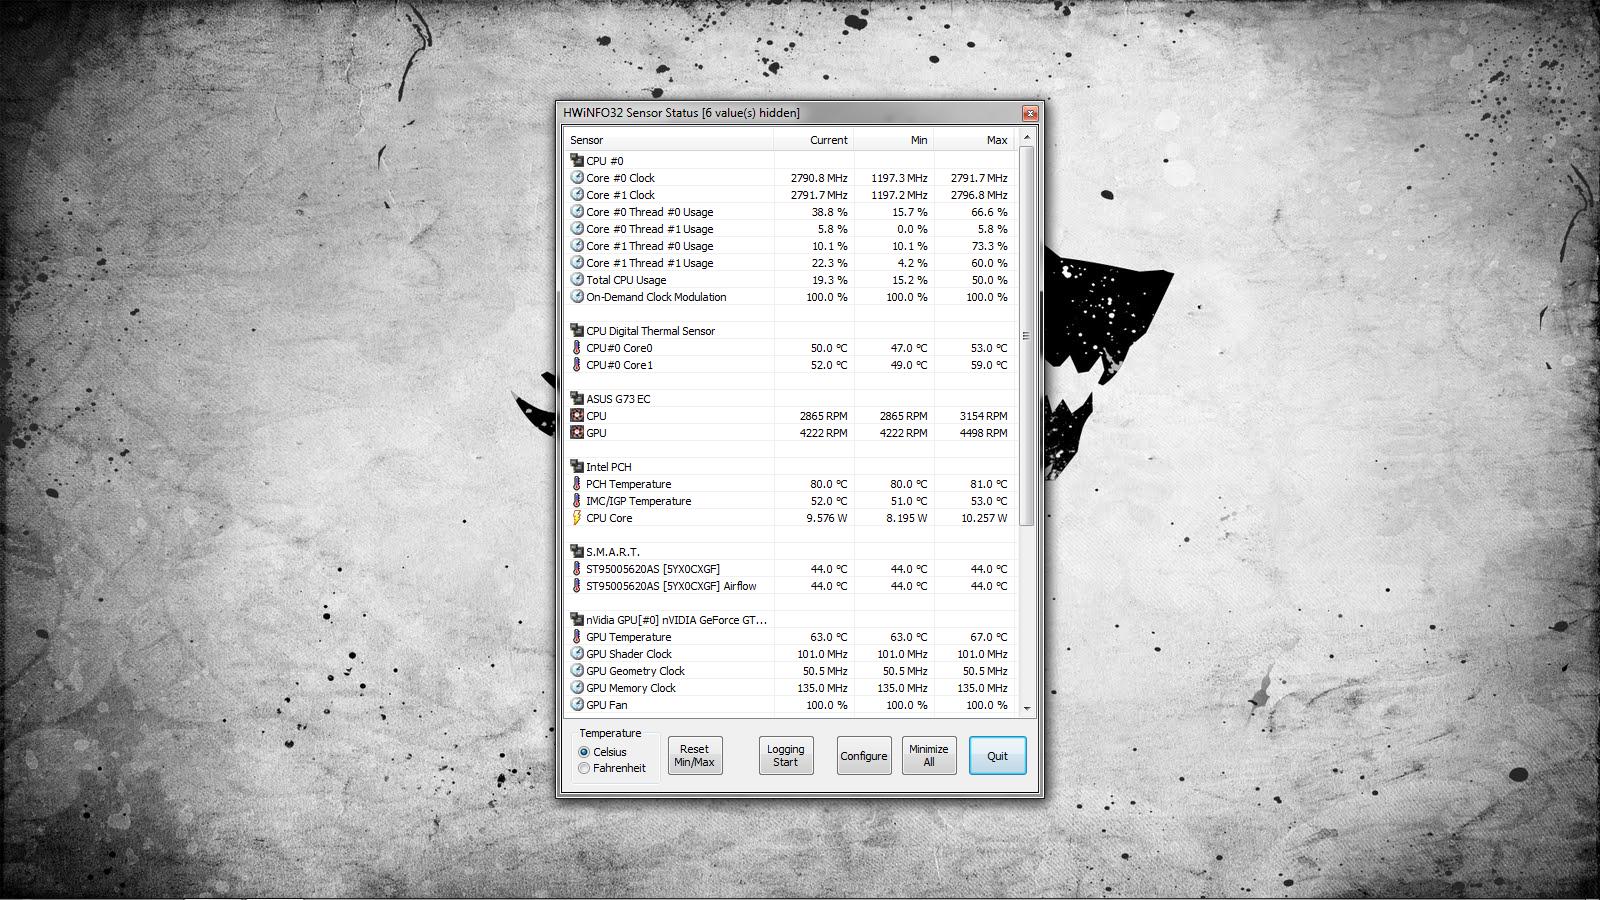Click thermometer icon of CPU#0 Core0

pos(577,348)
